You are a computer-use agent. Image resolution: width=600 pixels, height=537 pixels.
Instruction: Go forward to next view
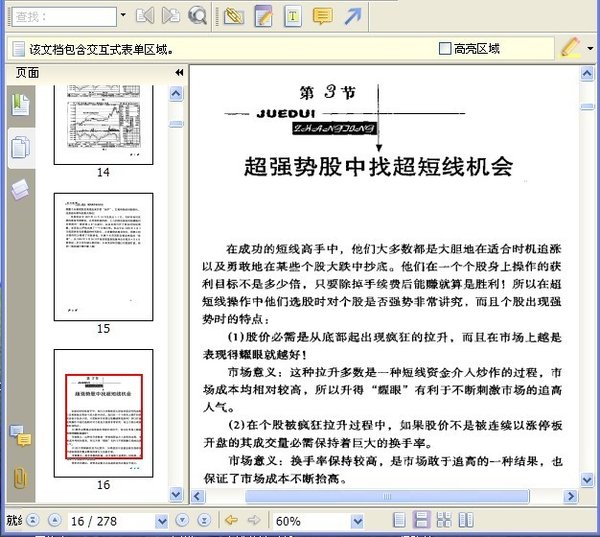pos(254,520)
